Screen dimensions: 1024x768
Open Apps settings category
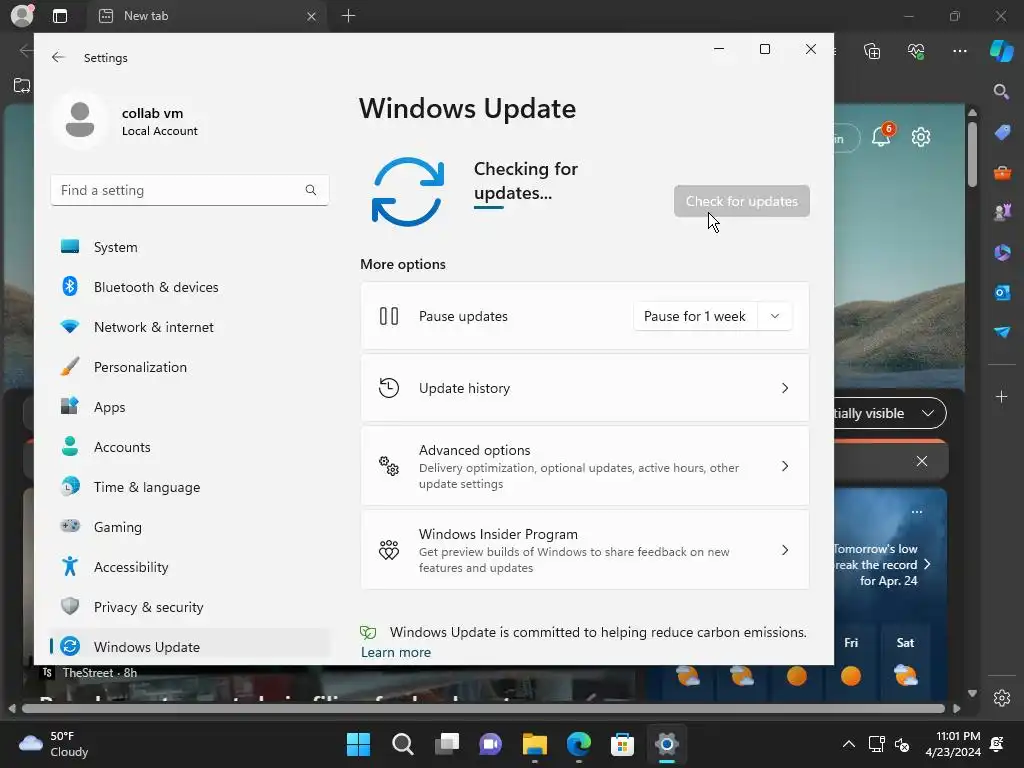coord(189,407)
